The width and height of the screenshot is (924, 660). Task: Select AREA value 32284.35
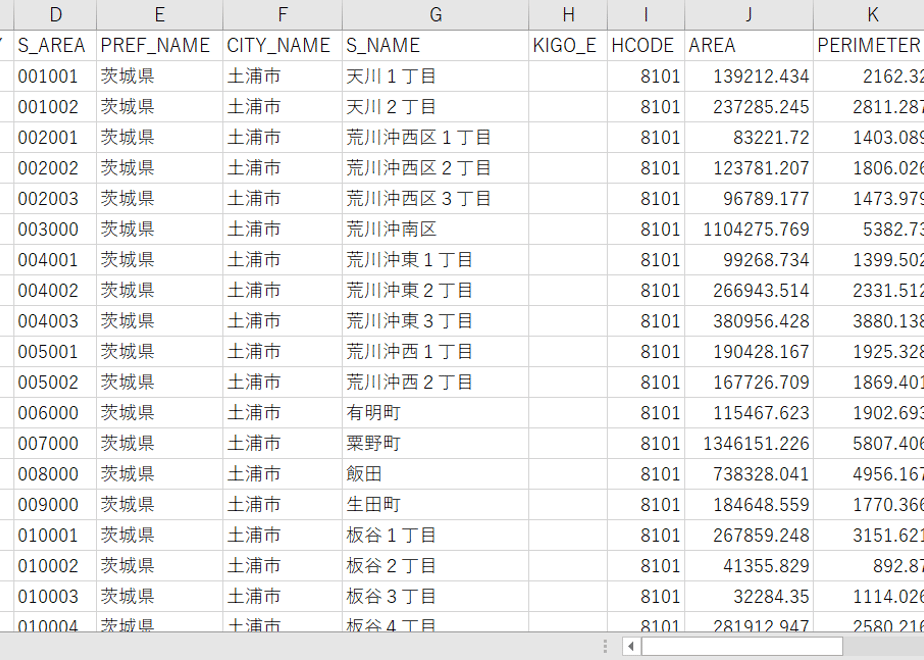(x=749, y=597)
